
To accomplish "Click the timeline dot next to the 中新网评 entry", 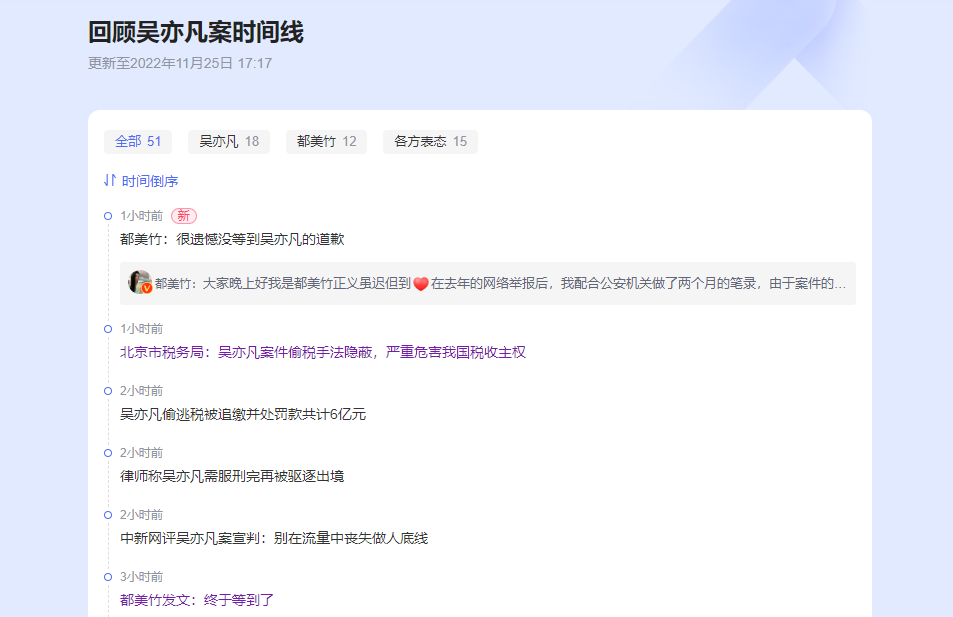I will click(108, 514).
